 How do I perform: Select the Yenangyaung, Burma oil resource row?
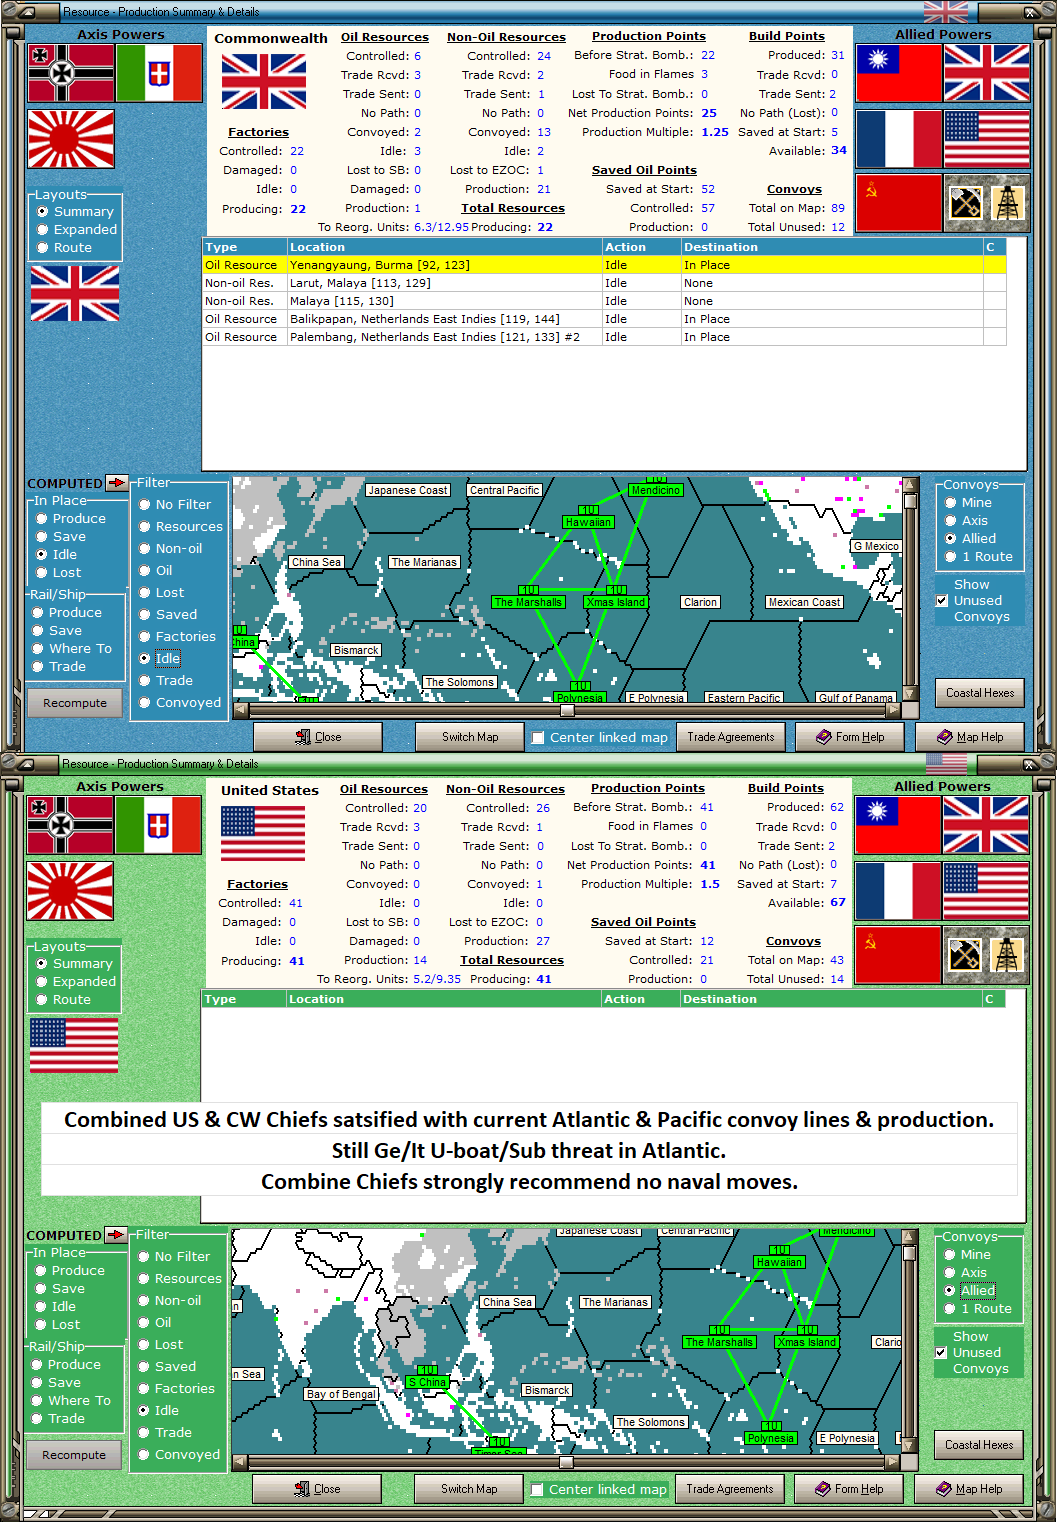(604, 265)
